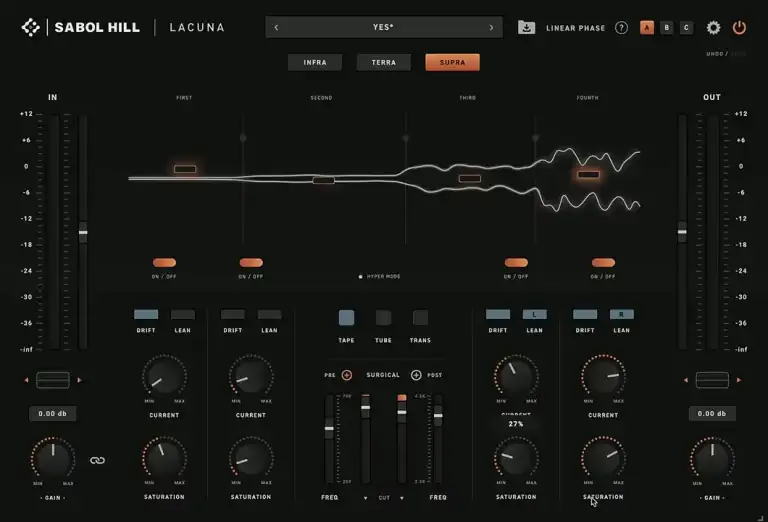This screenshot has width=768, height=522.
Task: Click the input 0.00 db value field
Action: click(52, 414)
